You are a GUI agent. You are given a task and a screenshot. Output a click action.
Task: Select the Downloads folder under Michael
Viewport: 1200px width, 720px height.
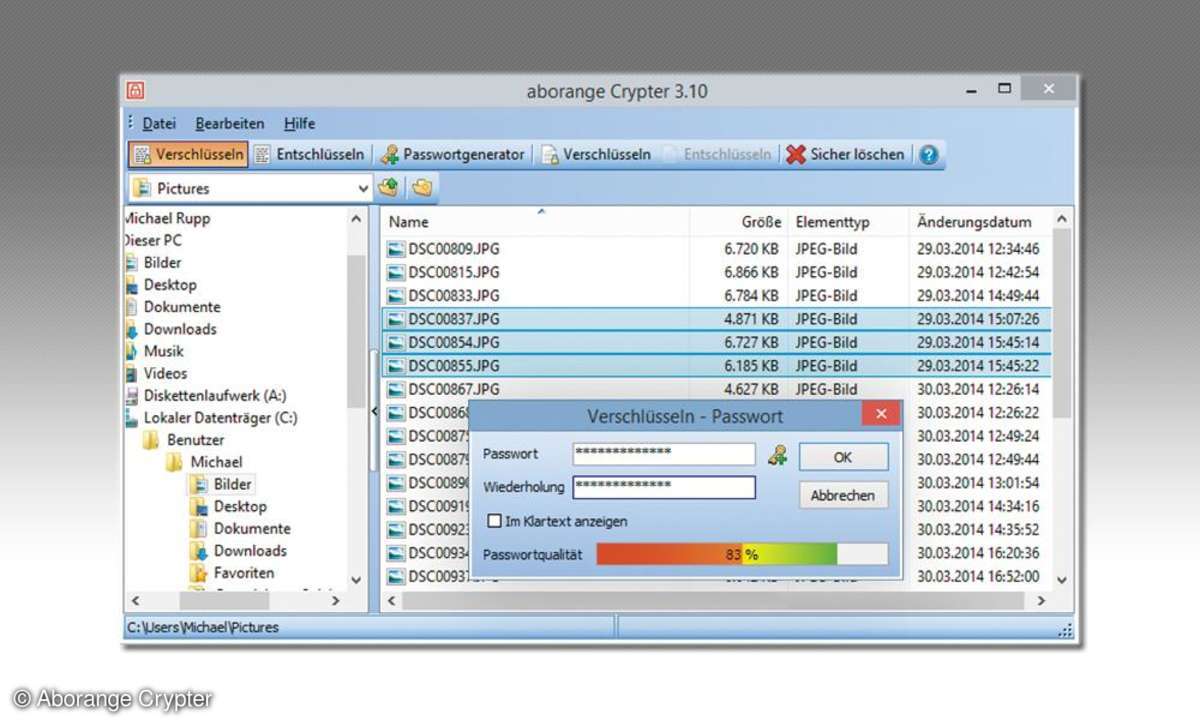pyautogui.click(x=250, y=550)
